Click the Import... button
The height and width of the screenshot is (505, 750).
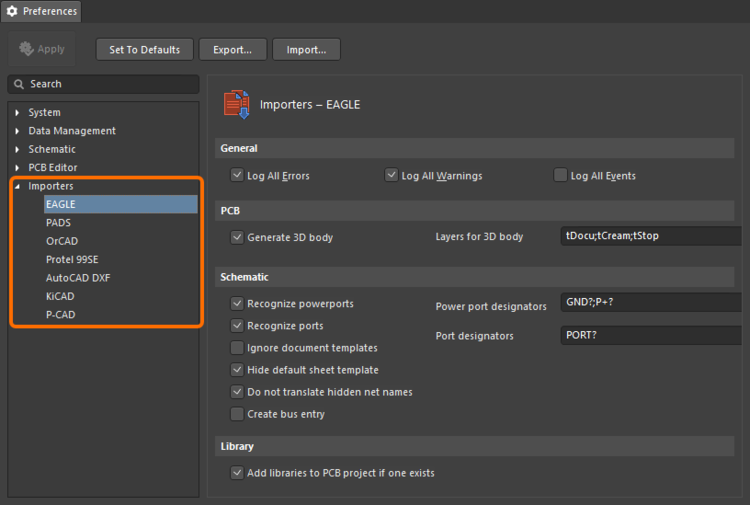pos(306,49)
